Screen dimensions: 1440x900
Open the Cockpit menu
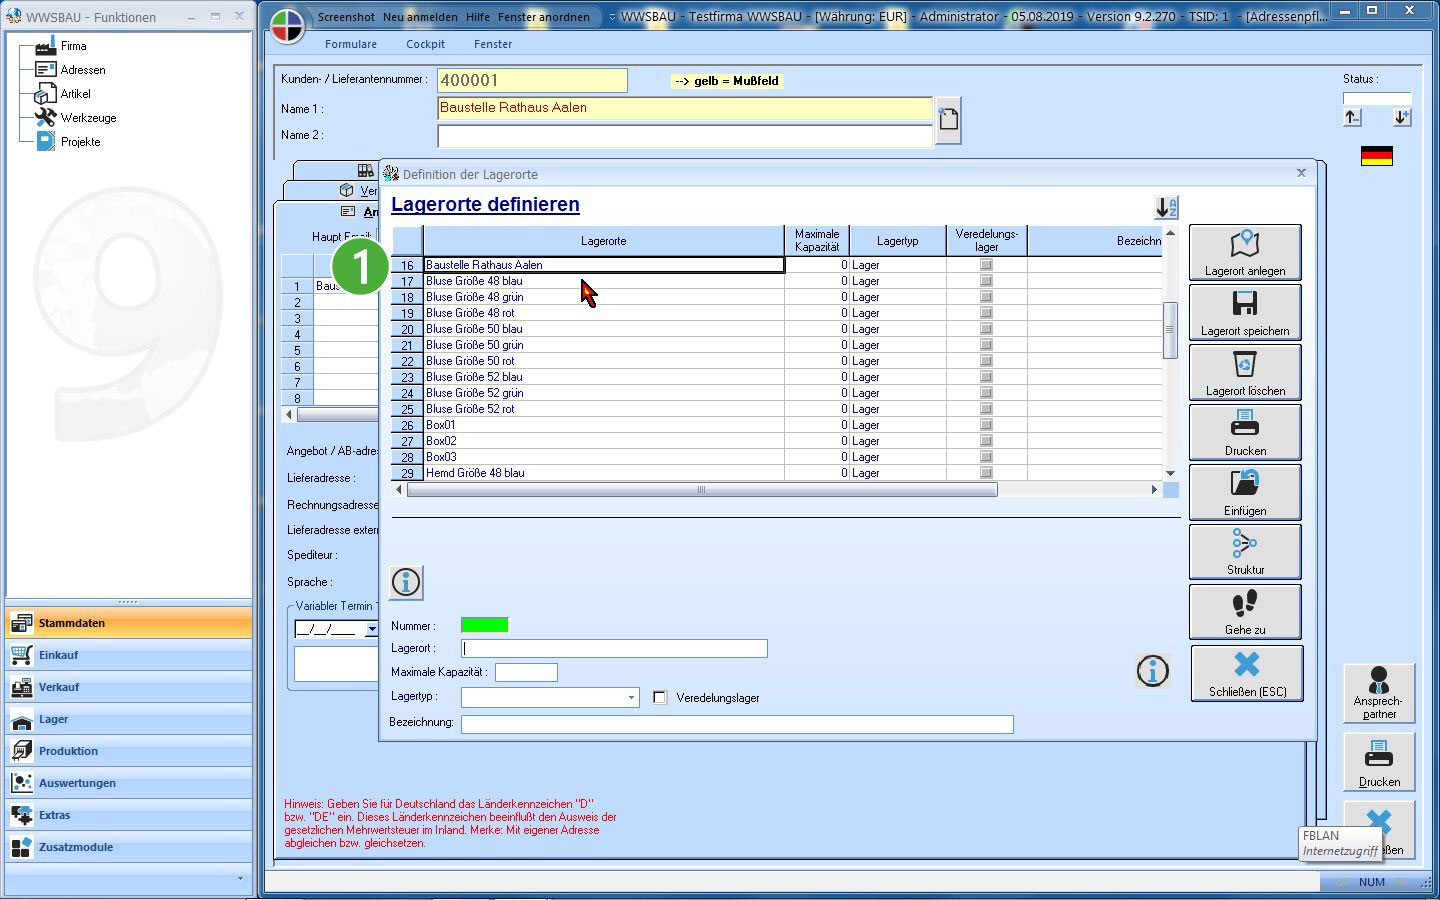(x=425, y=44)
